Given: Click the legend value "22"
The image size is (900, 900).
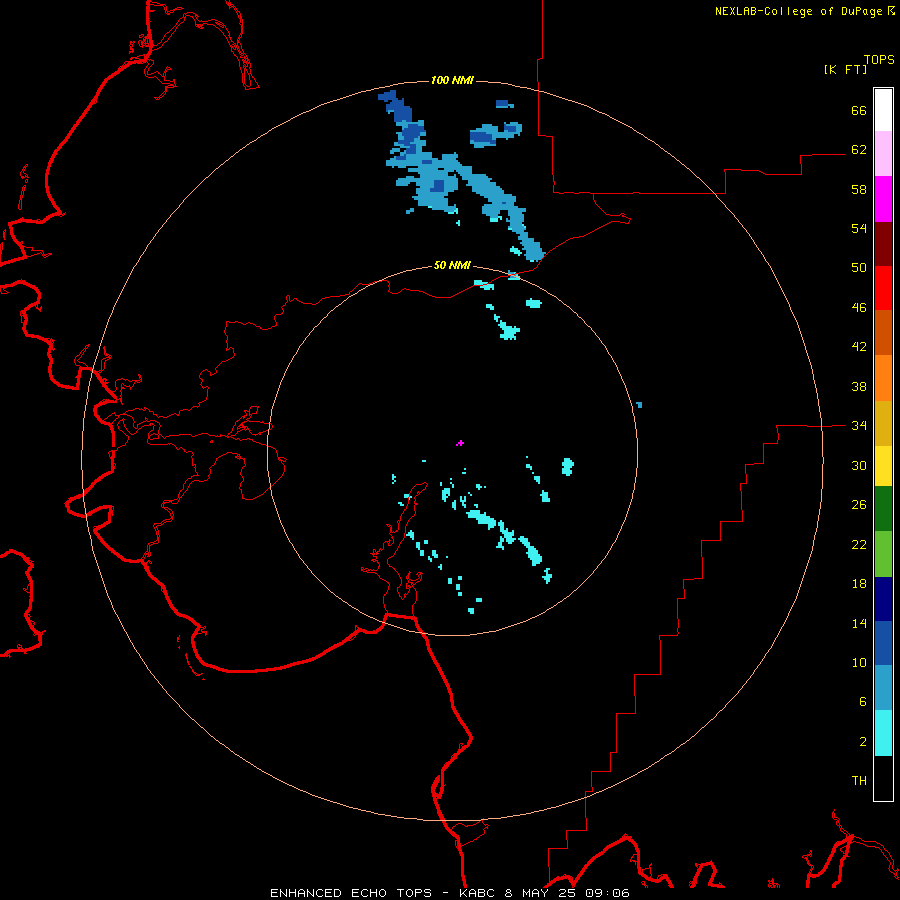Looking at the screenshot, I should pos(859,544).
